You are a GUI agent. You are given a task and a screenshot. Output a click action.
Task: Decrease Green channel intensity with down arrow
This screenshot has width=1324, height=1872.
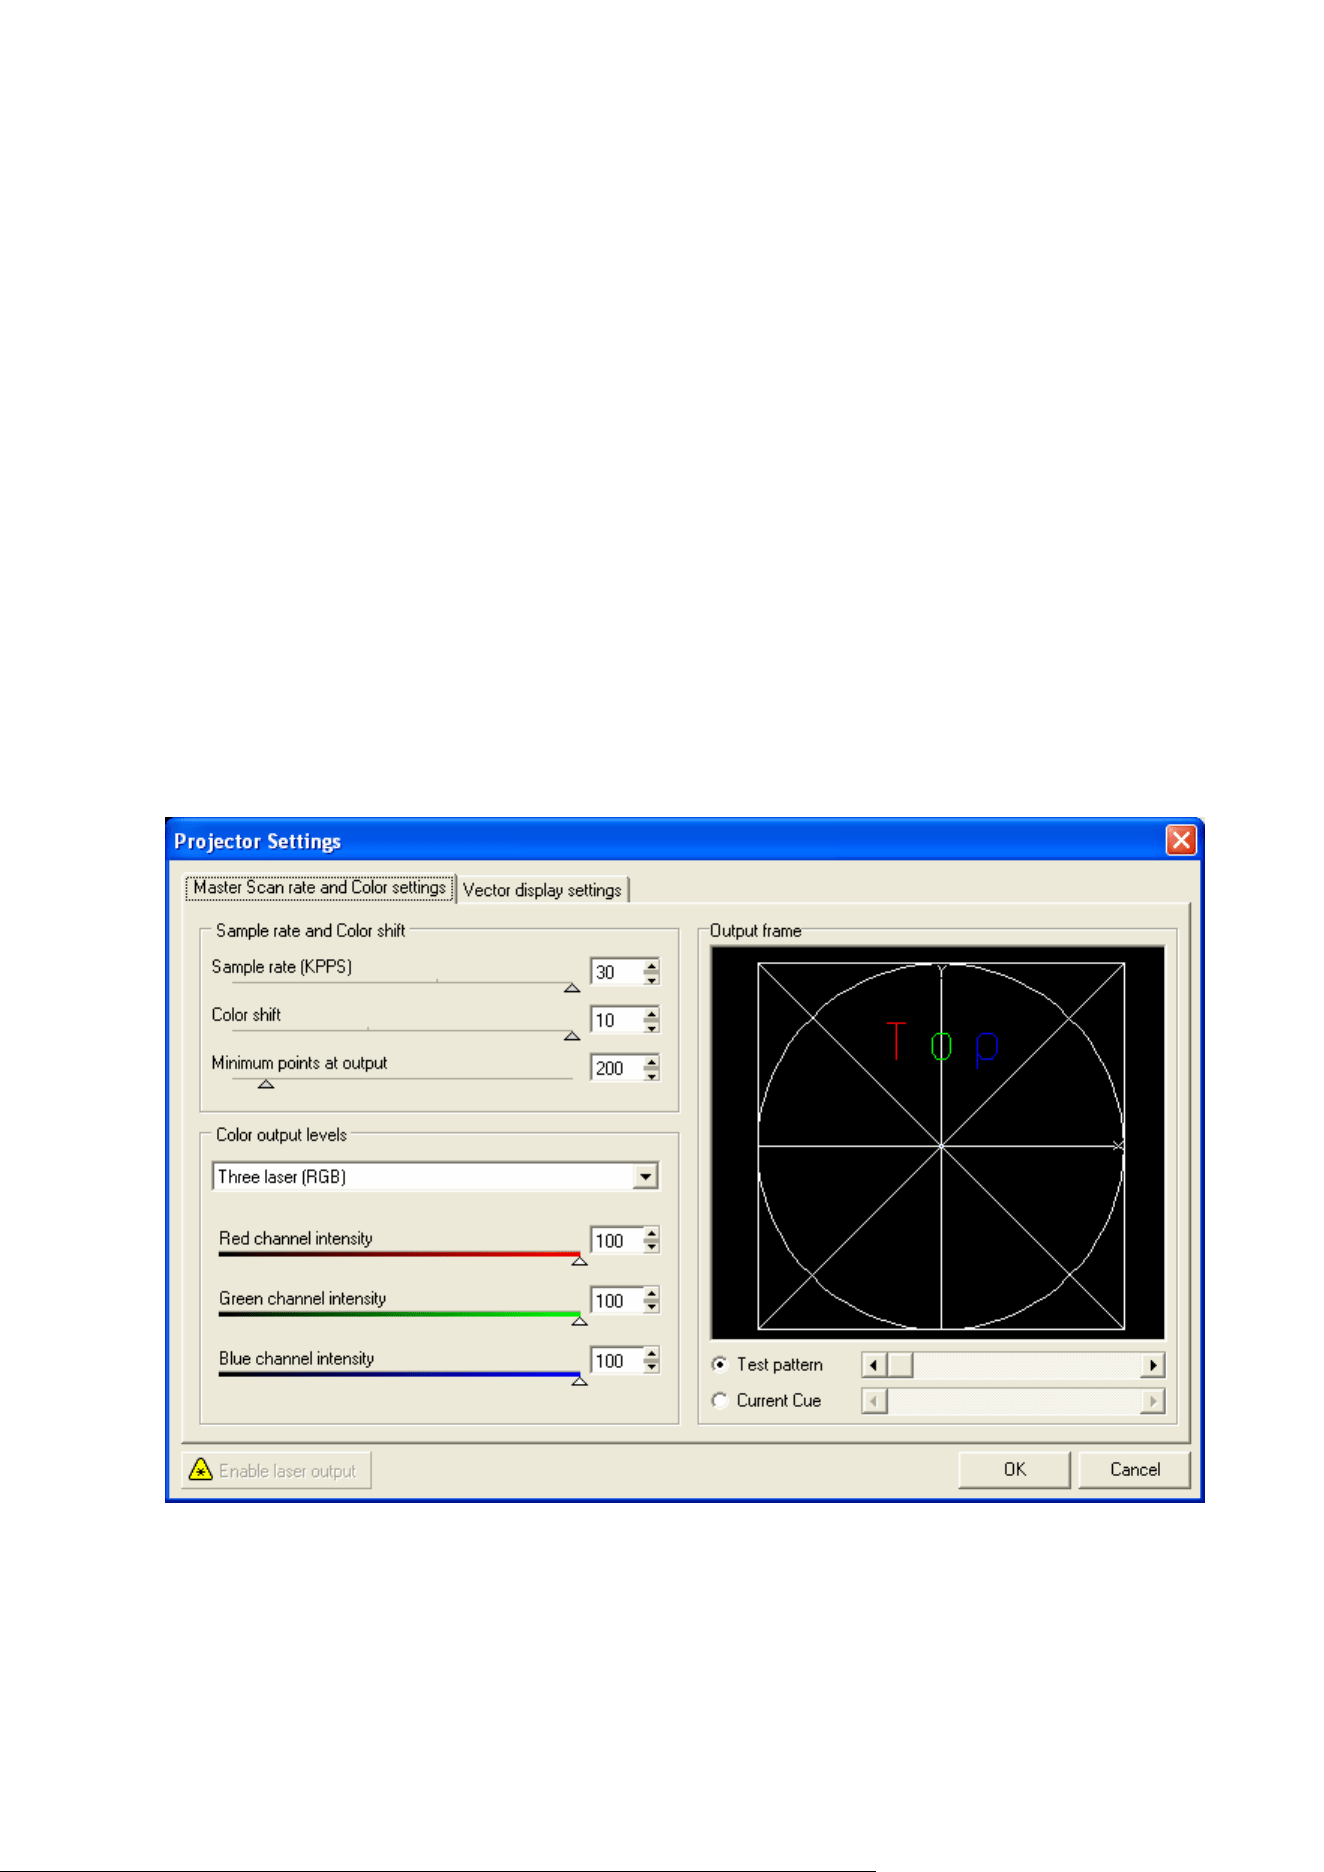point(651,1308)
